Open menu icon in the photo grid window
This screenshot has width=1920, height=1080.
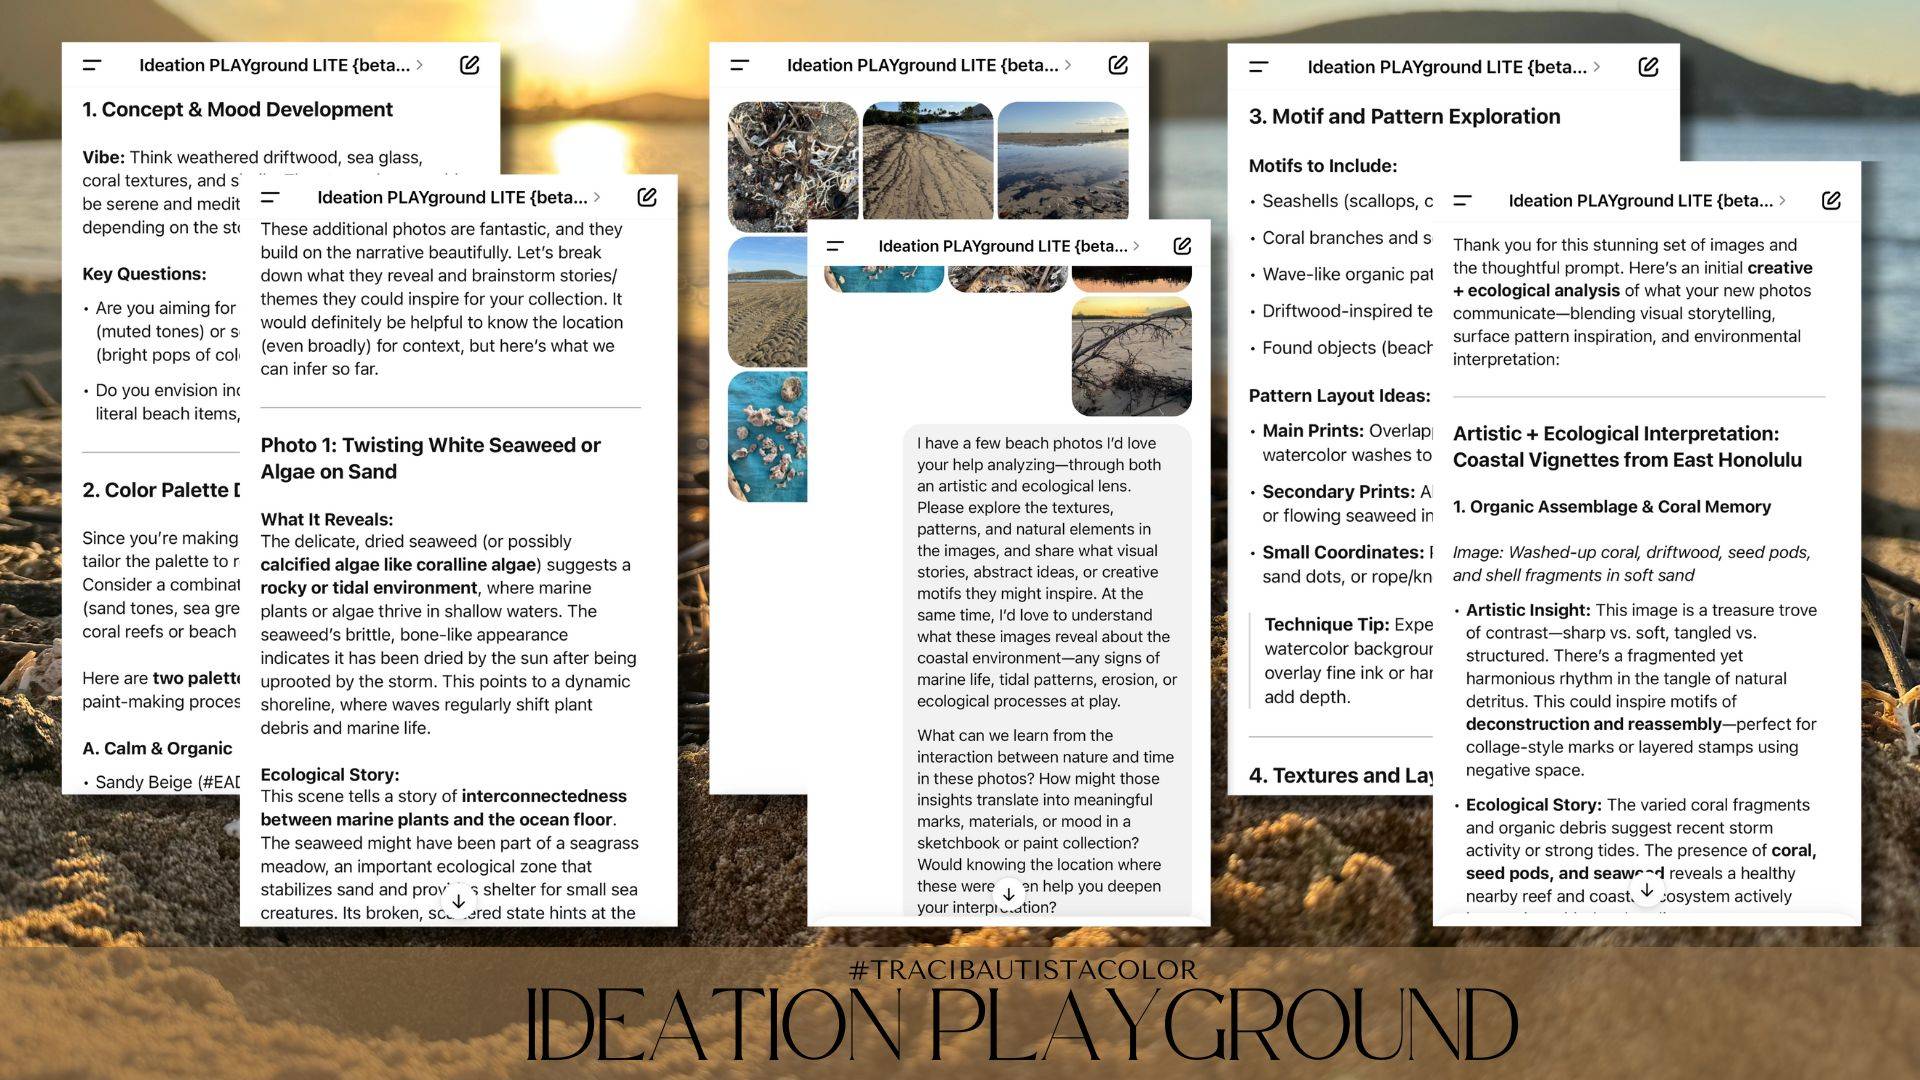[740, 65]
